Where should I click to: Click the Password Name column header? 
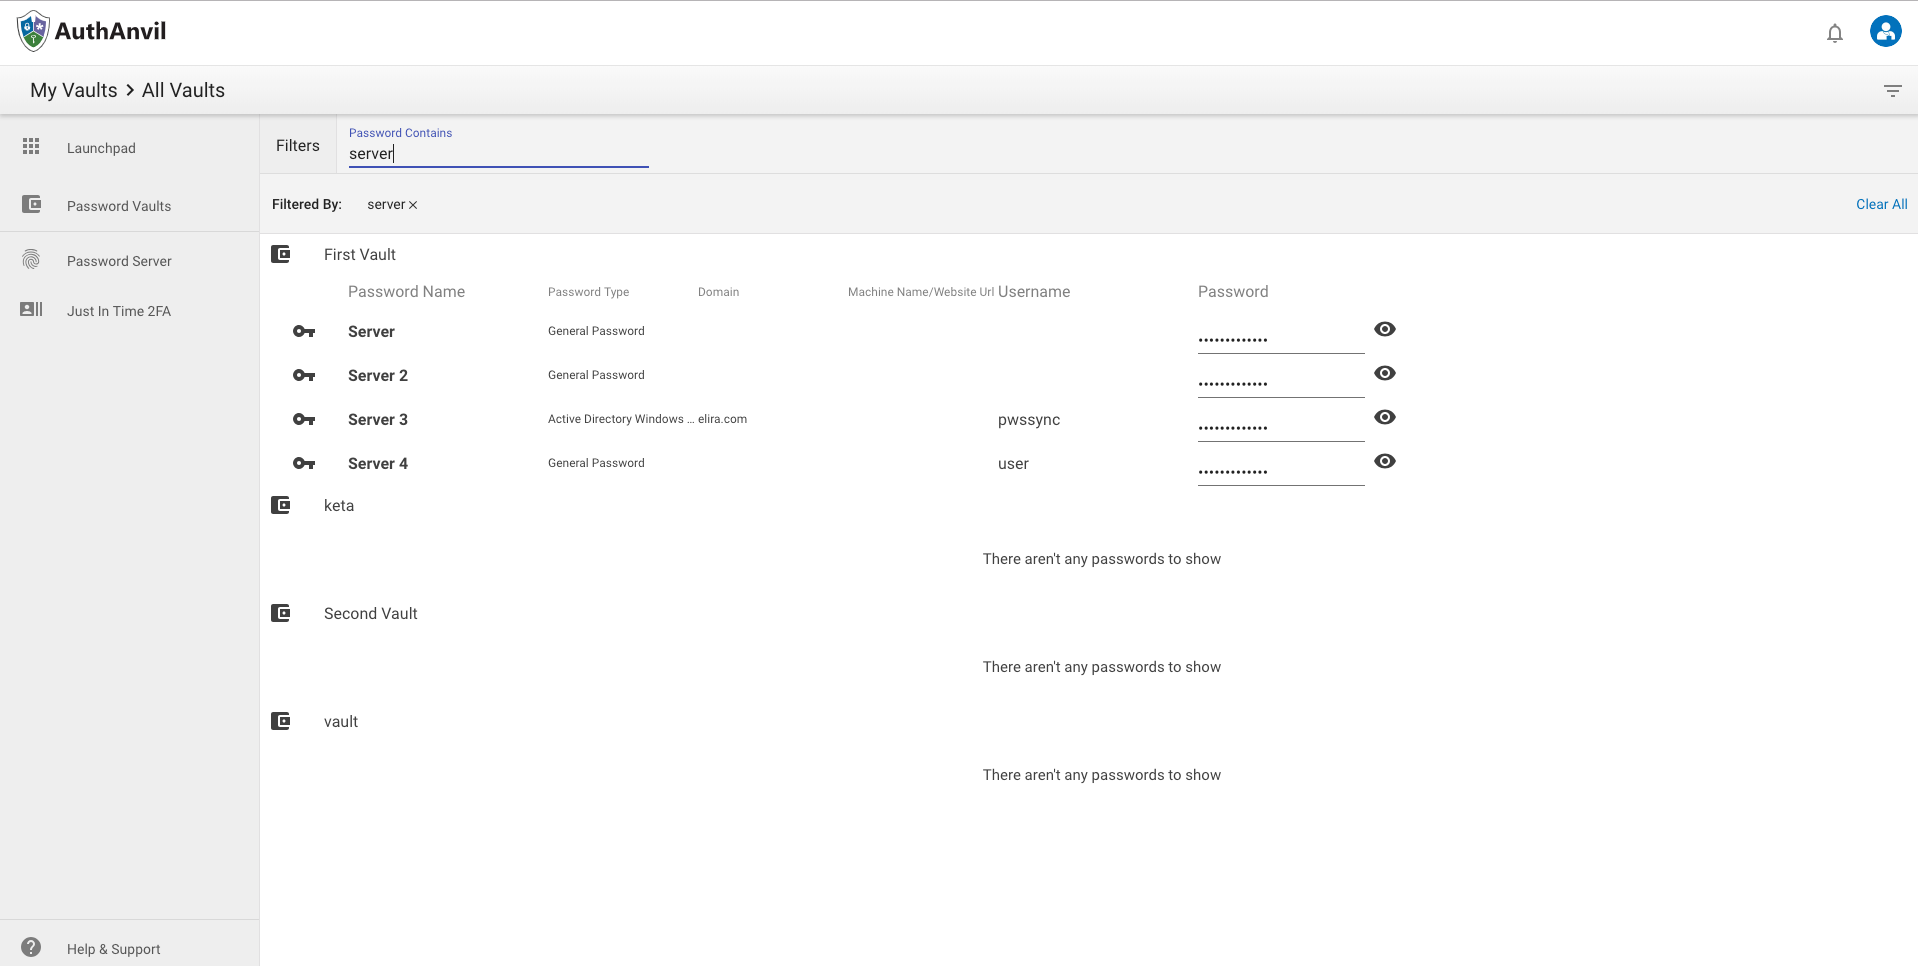click(406, 292)
